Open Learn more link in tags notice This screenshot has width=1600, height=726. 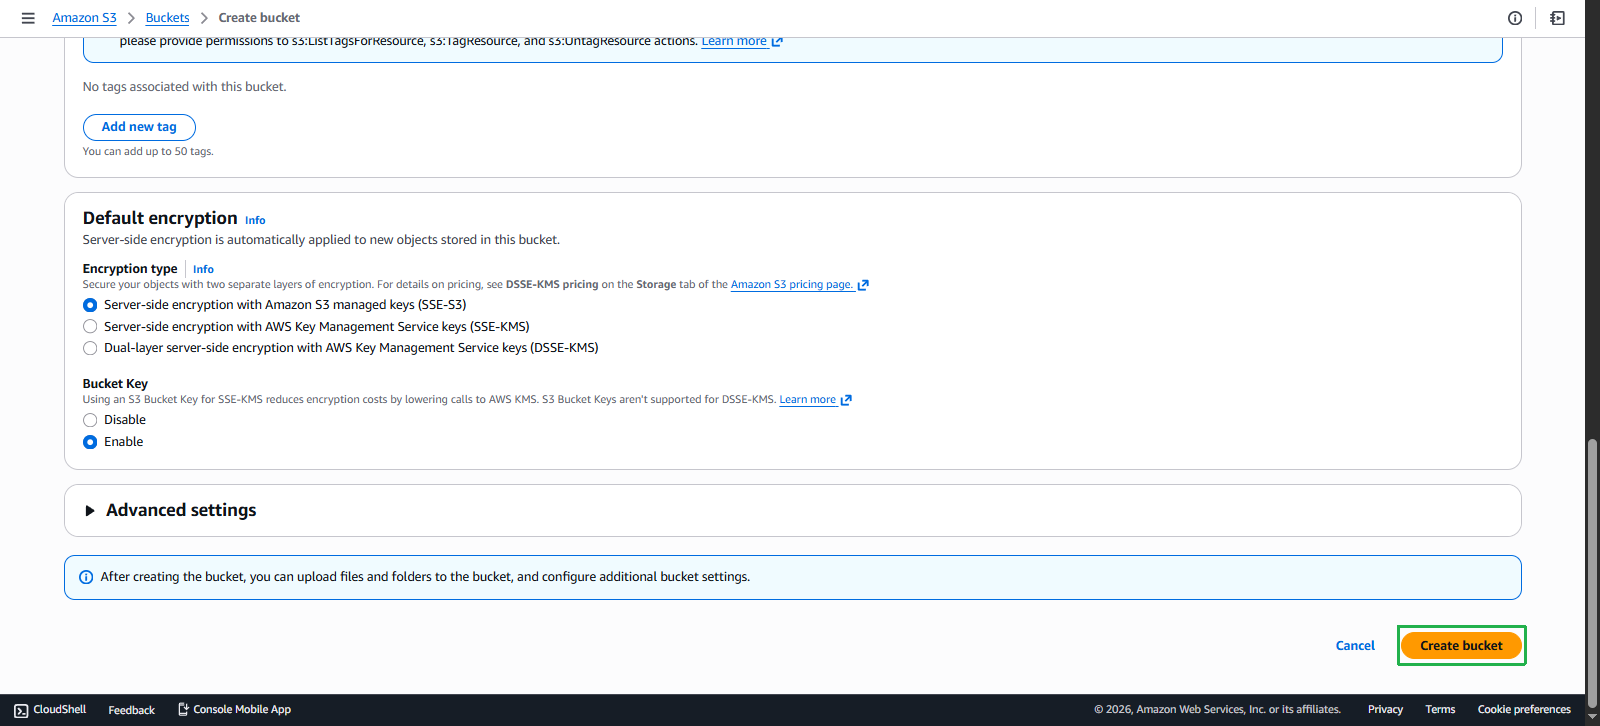[x=734, y=42]
